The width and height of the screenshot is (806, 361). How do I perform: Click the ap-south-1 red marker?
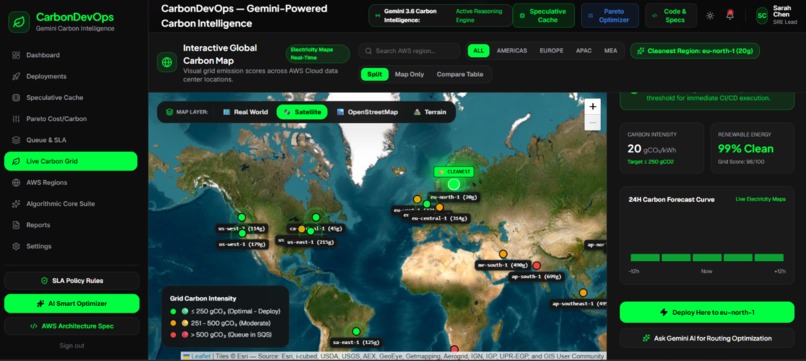tap(537, 265)
